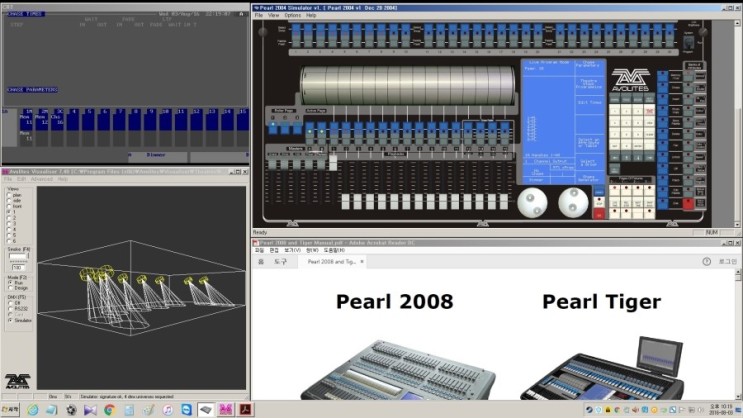Click Select a Group softkey label on LCD

pyautogui.click(x=589, y=163)
